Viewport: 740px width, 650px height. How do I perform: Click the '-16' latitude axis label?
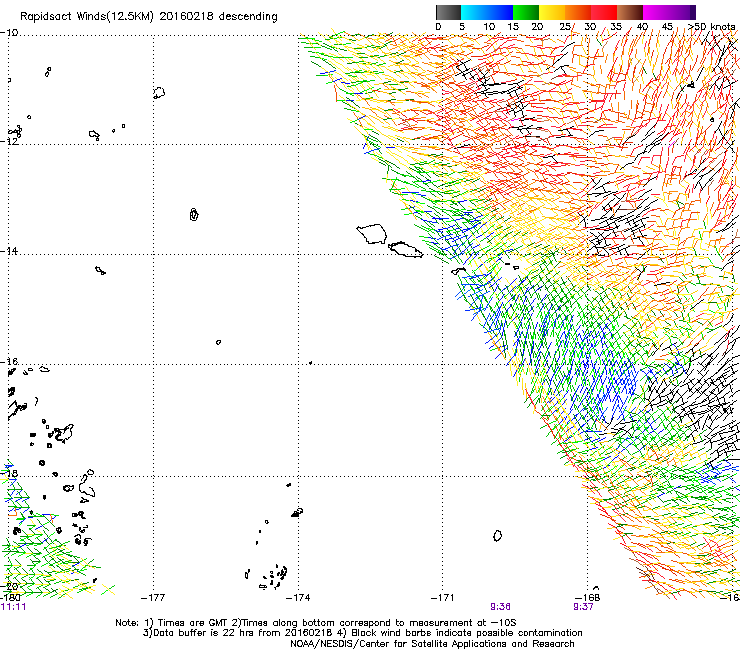point(9,362)
